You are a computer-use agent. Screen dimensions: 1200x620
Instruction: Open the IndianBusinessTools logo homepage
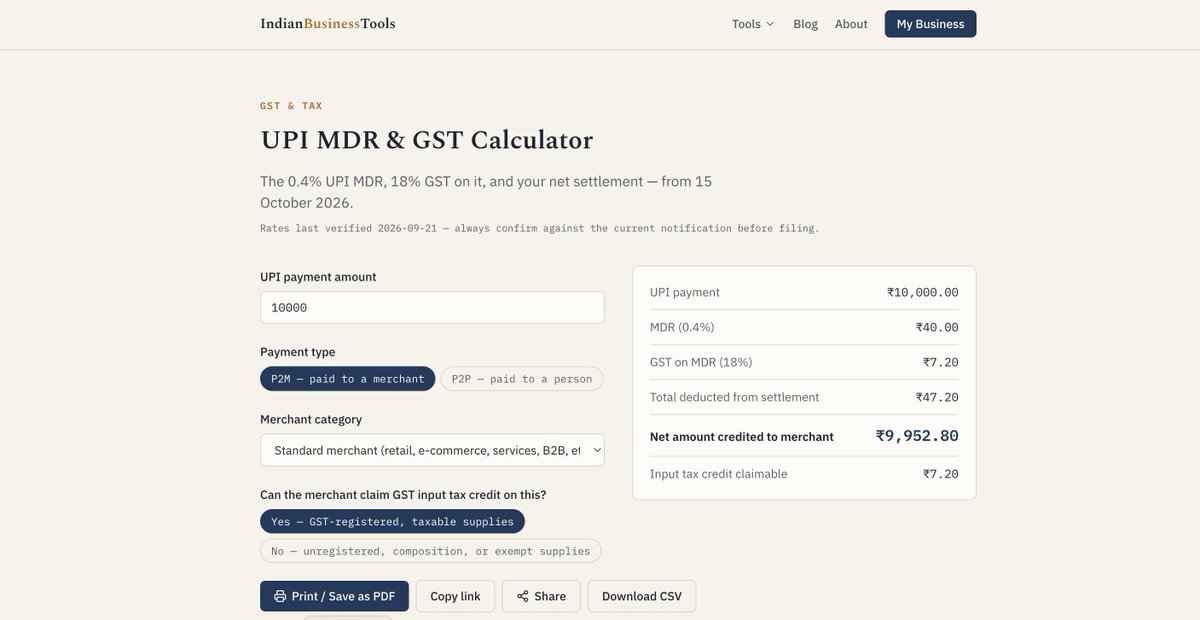328,24
